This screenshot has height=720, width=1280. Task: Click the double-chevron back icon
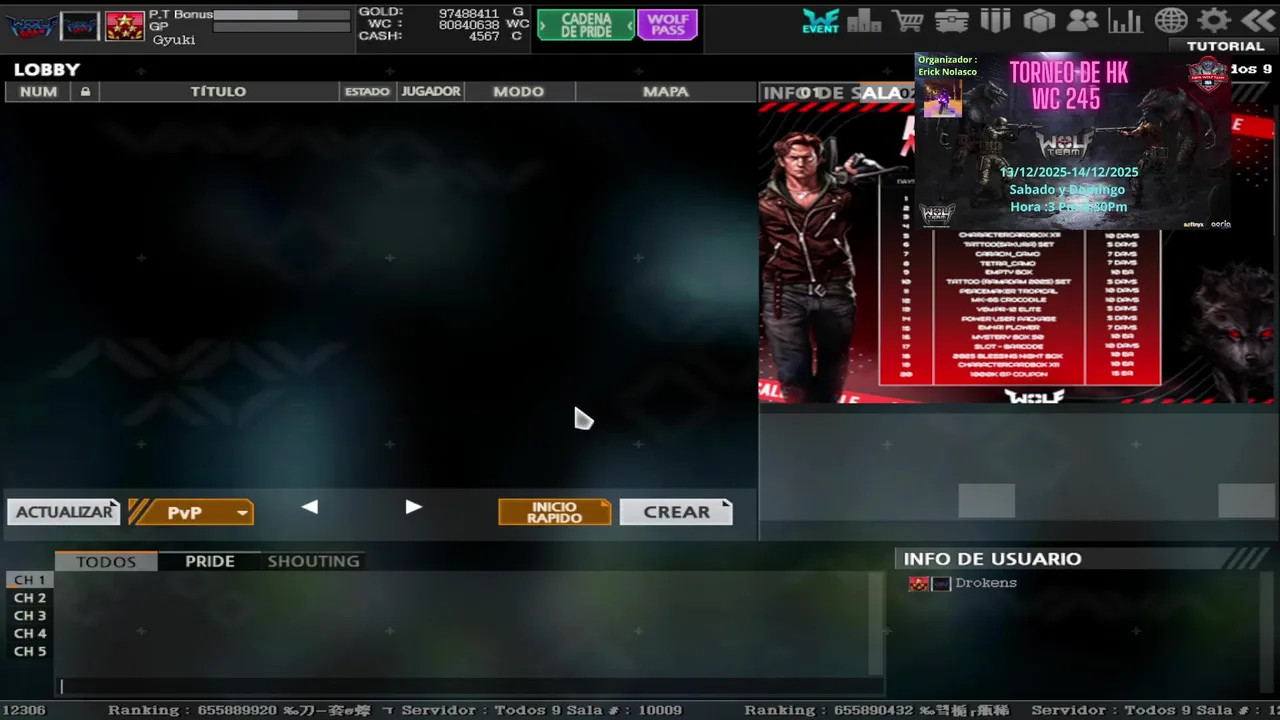click(1258, 21)
